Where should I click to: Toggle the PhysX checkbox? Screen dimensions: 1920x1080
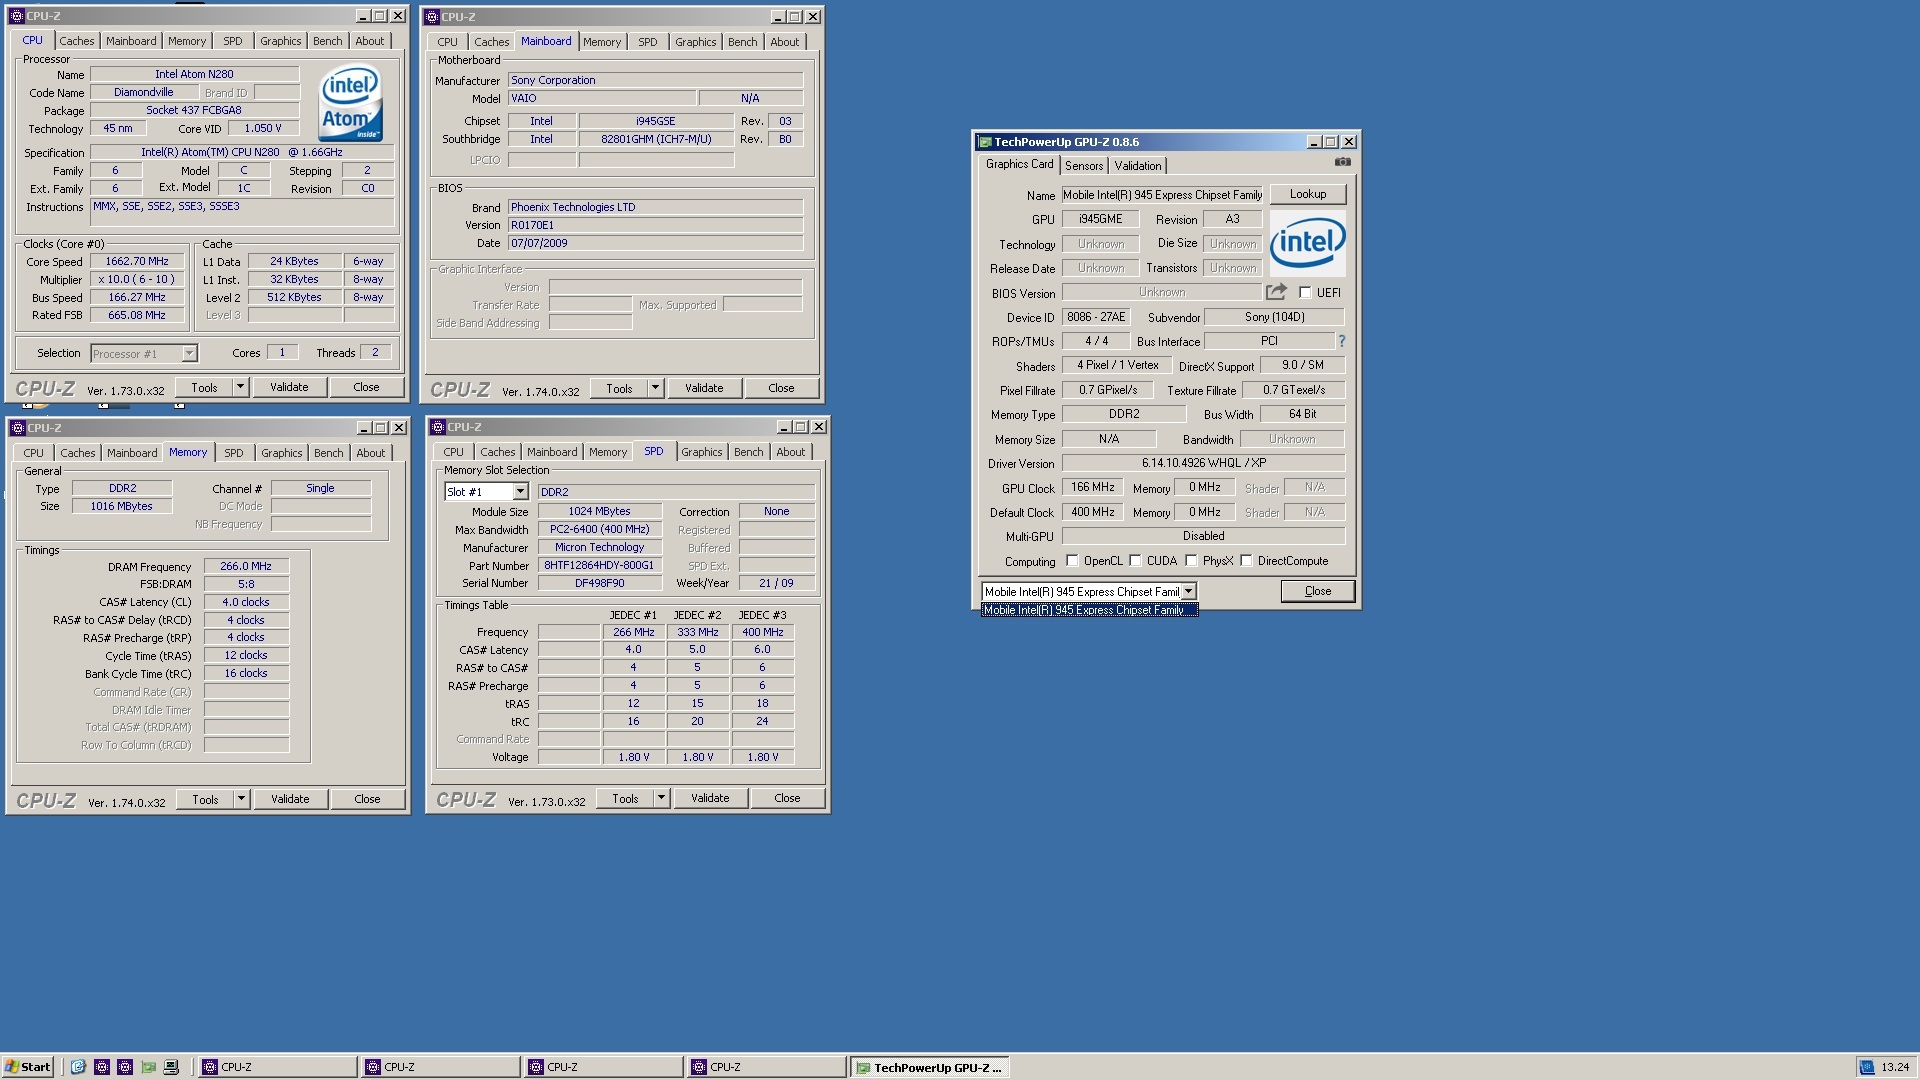[x=1191, y=561]
